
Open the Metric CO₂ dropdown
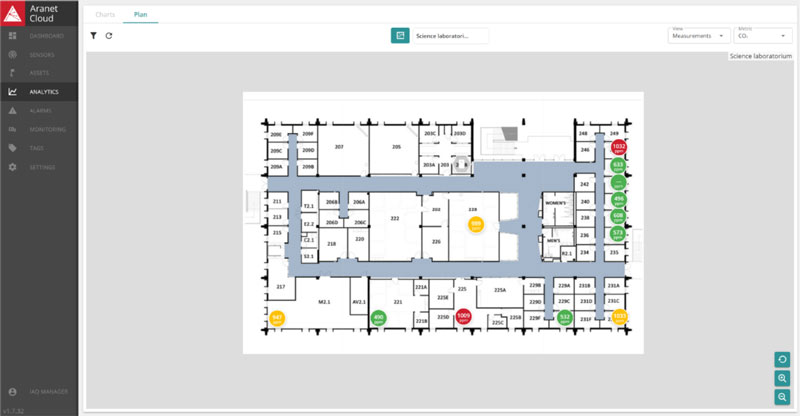[x=763, y=35]
